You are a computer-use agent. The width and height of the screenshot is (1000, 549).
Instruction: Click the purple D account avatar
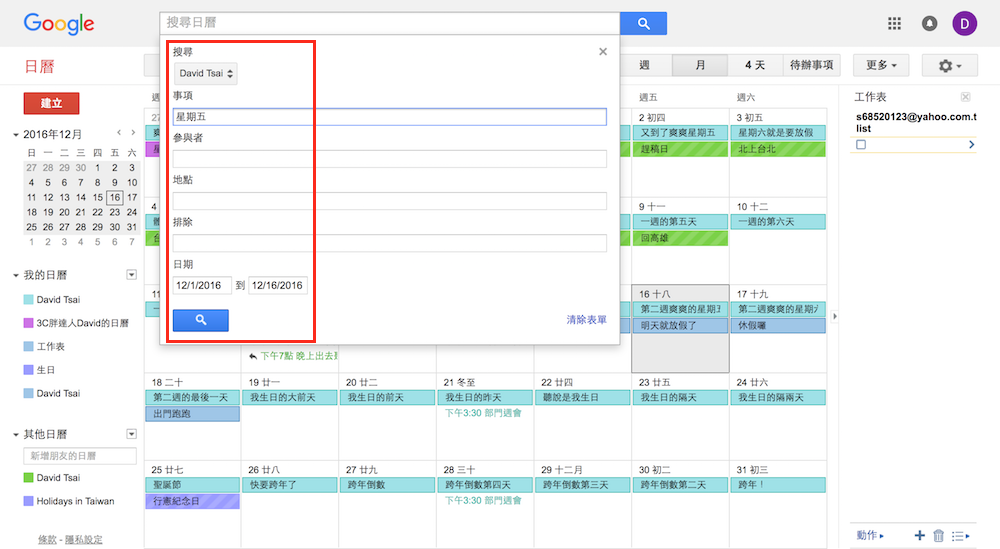coord(964,23)
